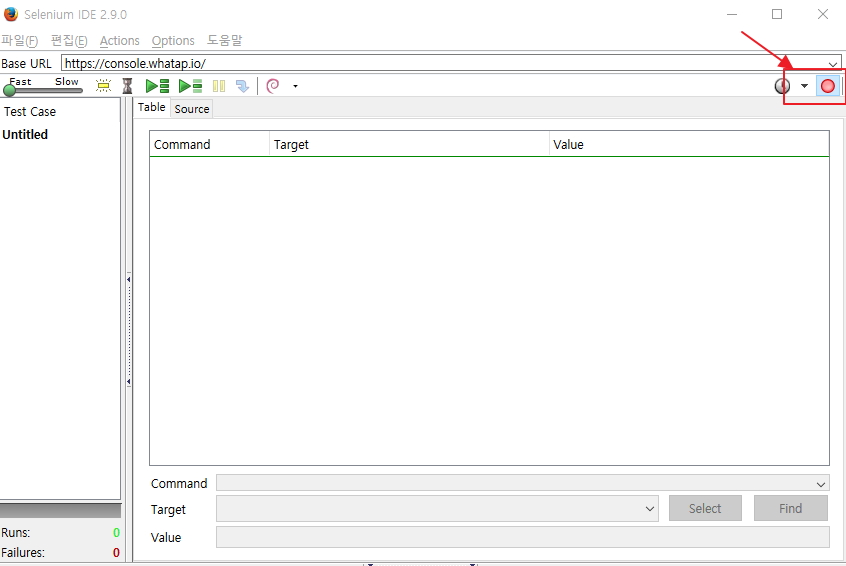Maximize the Selenium IDE window
846x566 pixels.
pos(777,14)
